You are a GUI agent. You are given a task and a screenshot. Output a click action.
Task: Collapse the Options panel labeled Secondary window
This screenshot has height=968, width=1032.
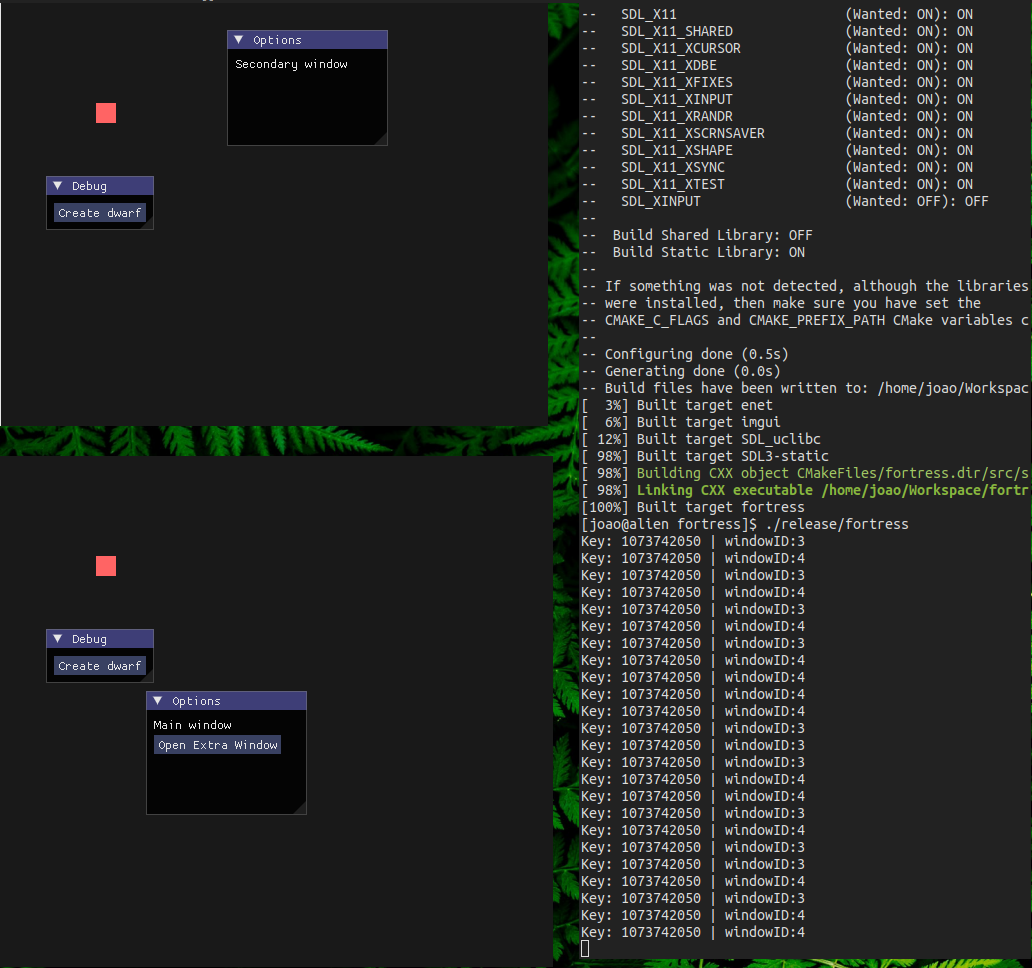pyautogui.click(x=240, y=38)
